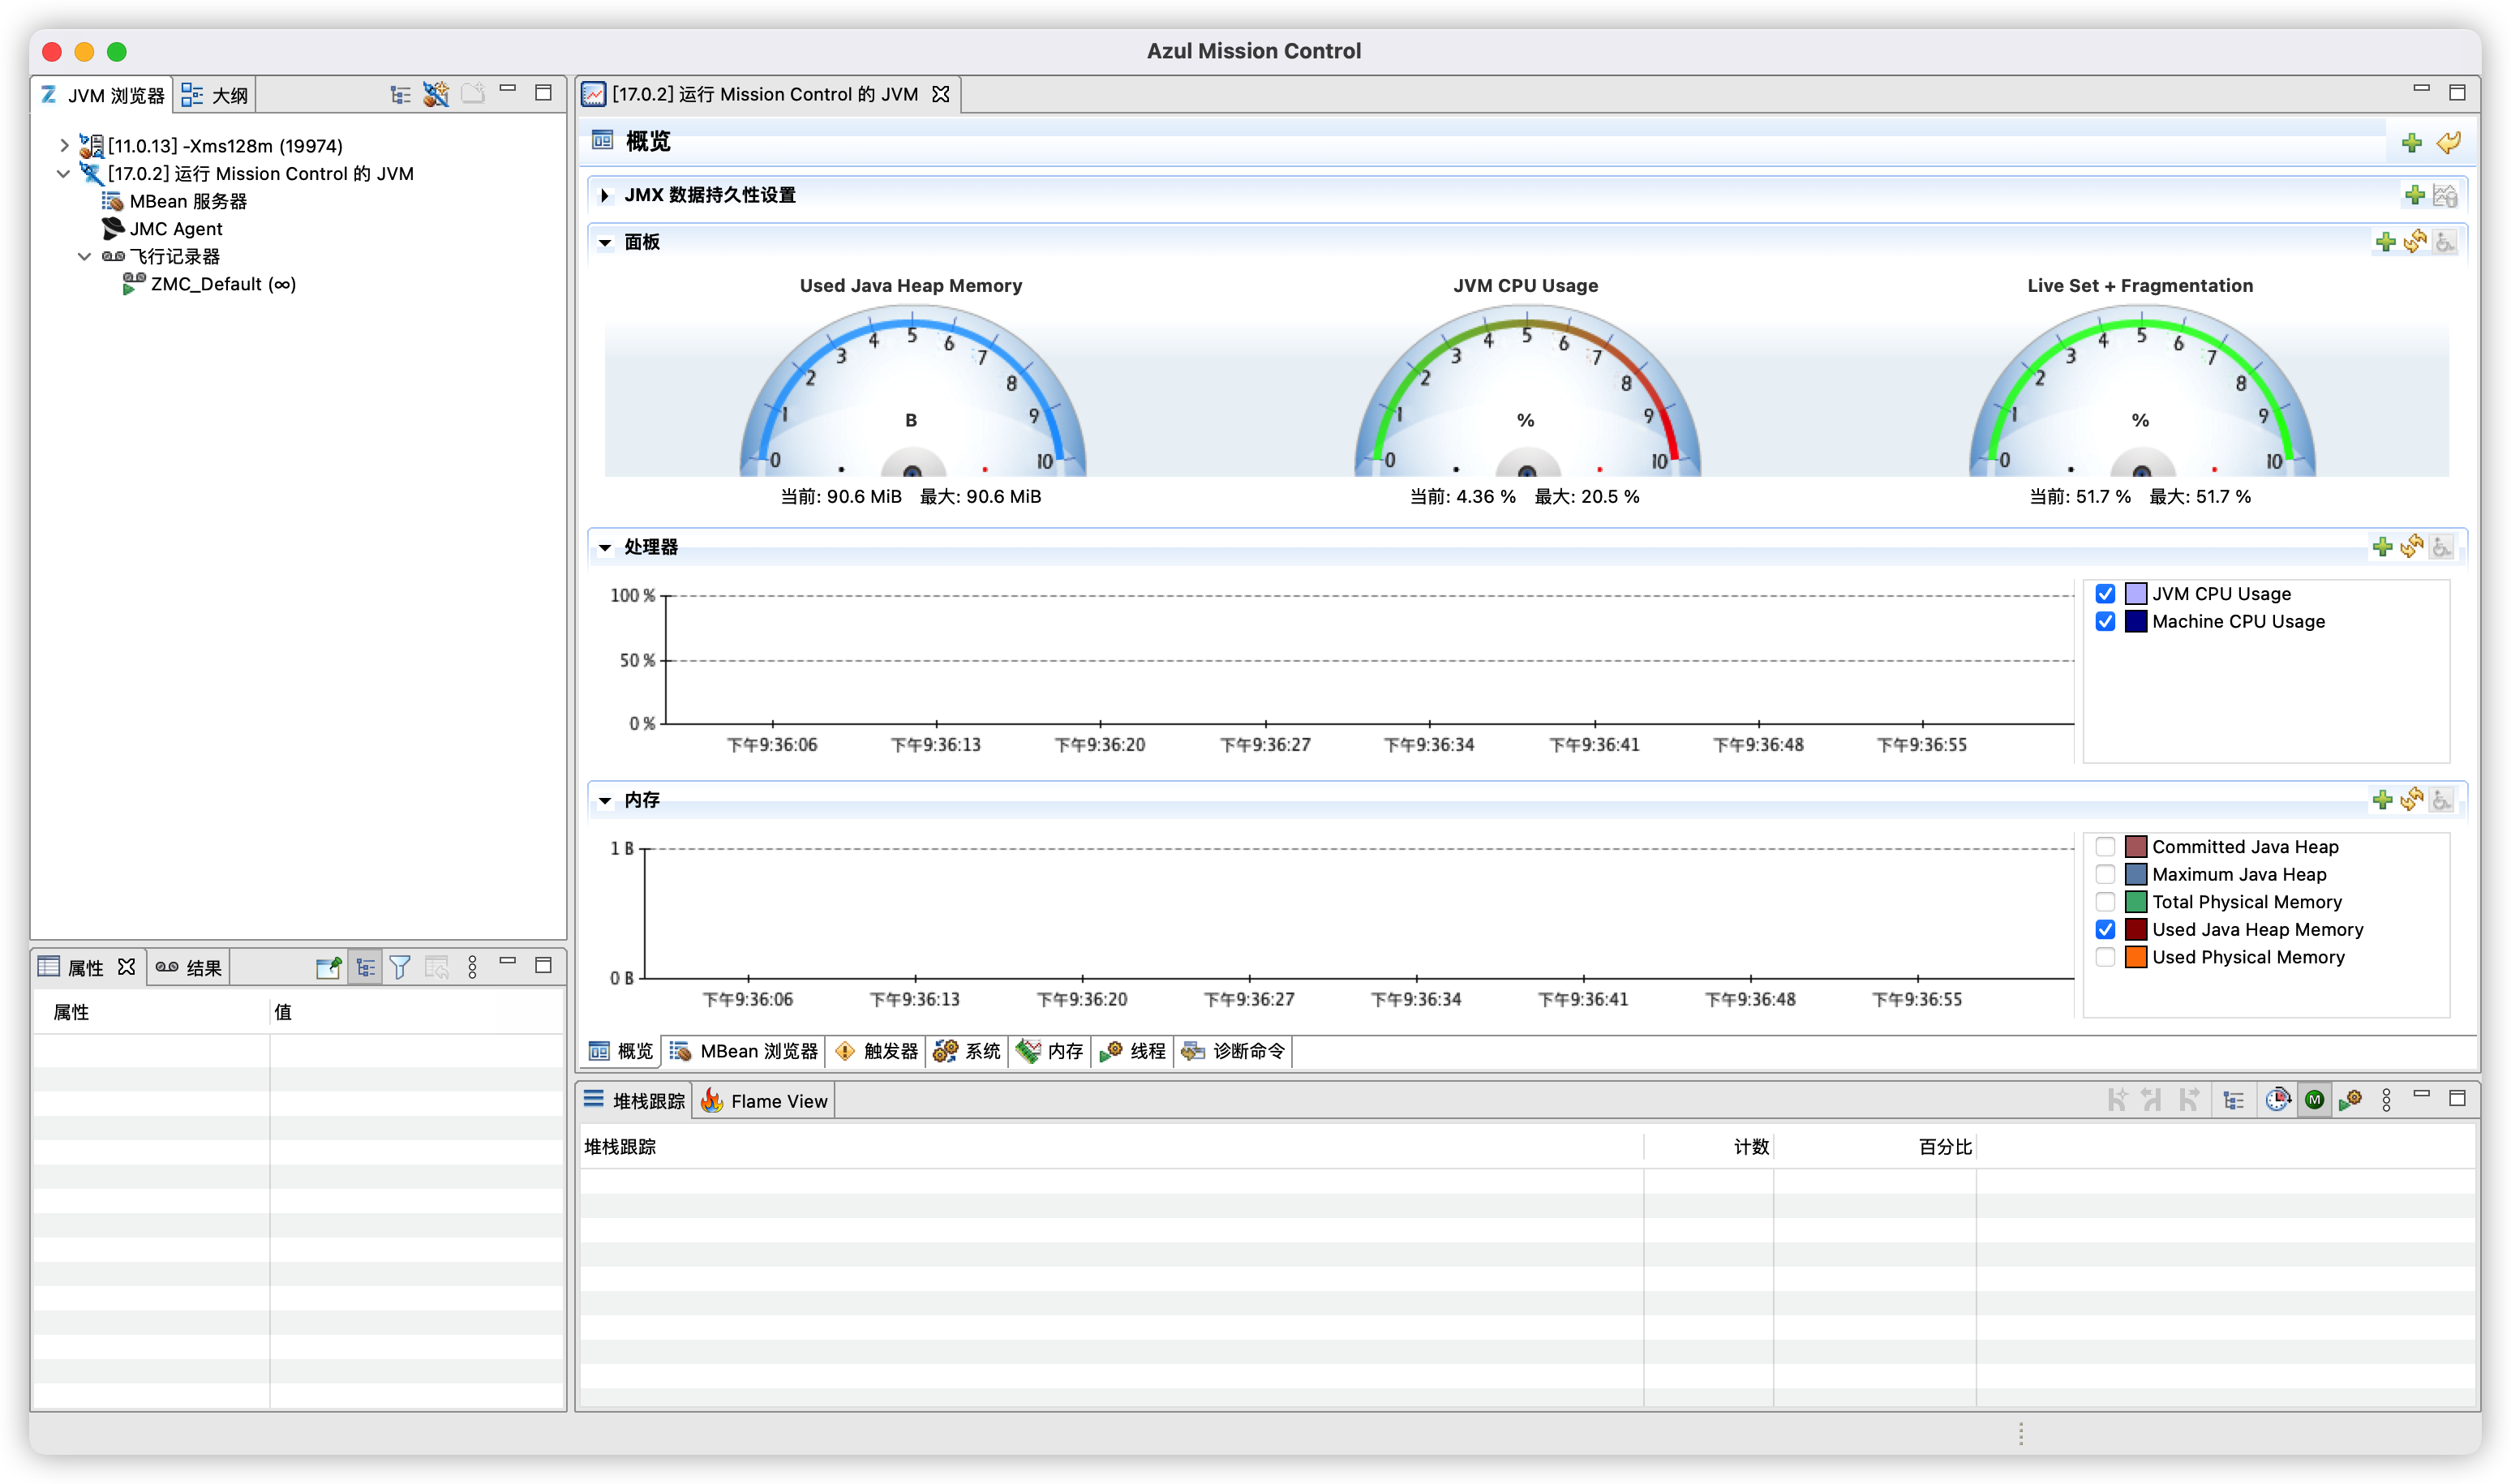Select the MBean 服务器 tree item
Screen dimensions: 2511x1484
[175, 201]
